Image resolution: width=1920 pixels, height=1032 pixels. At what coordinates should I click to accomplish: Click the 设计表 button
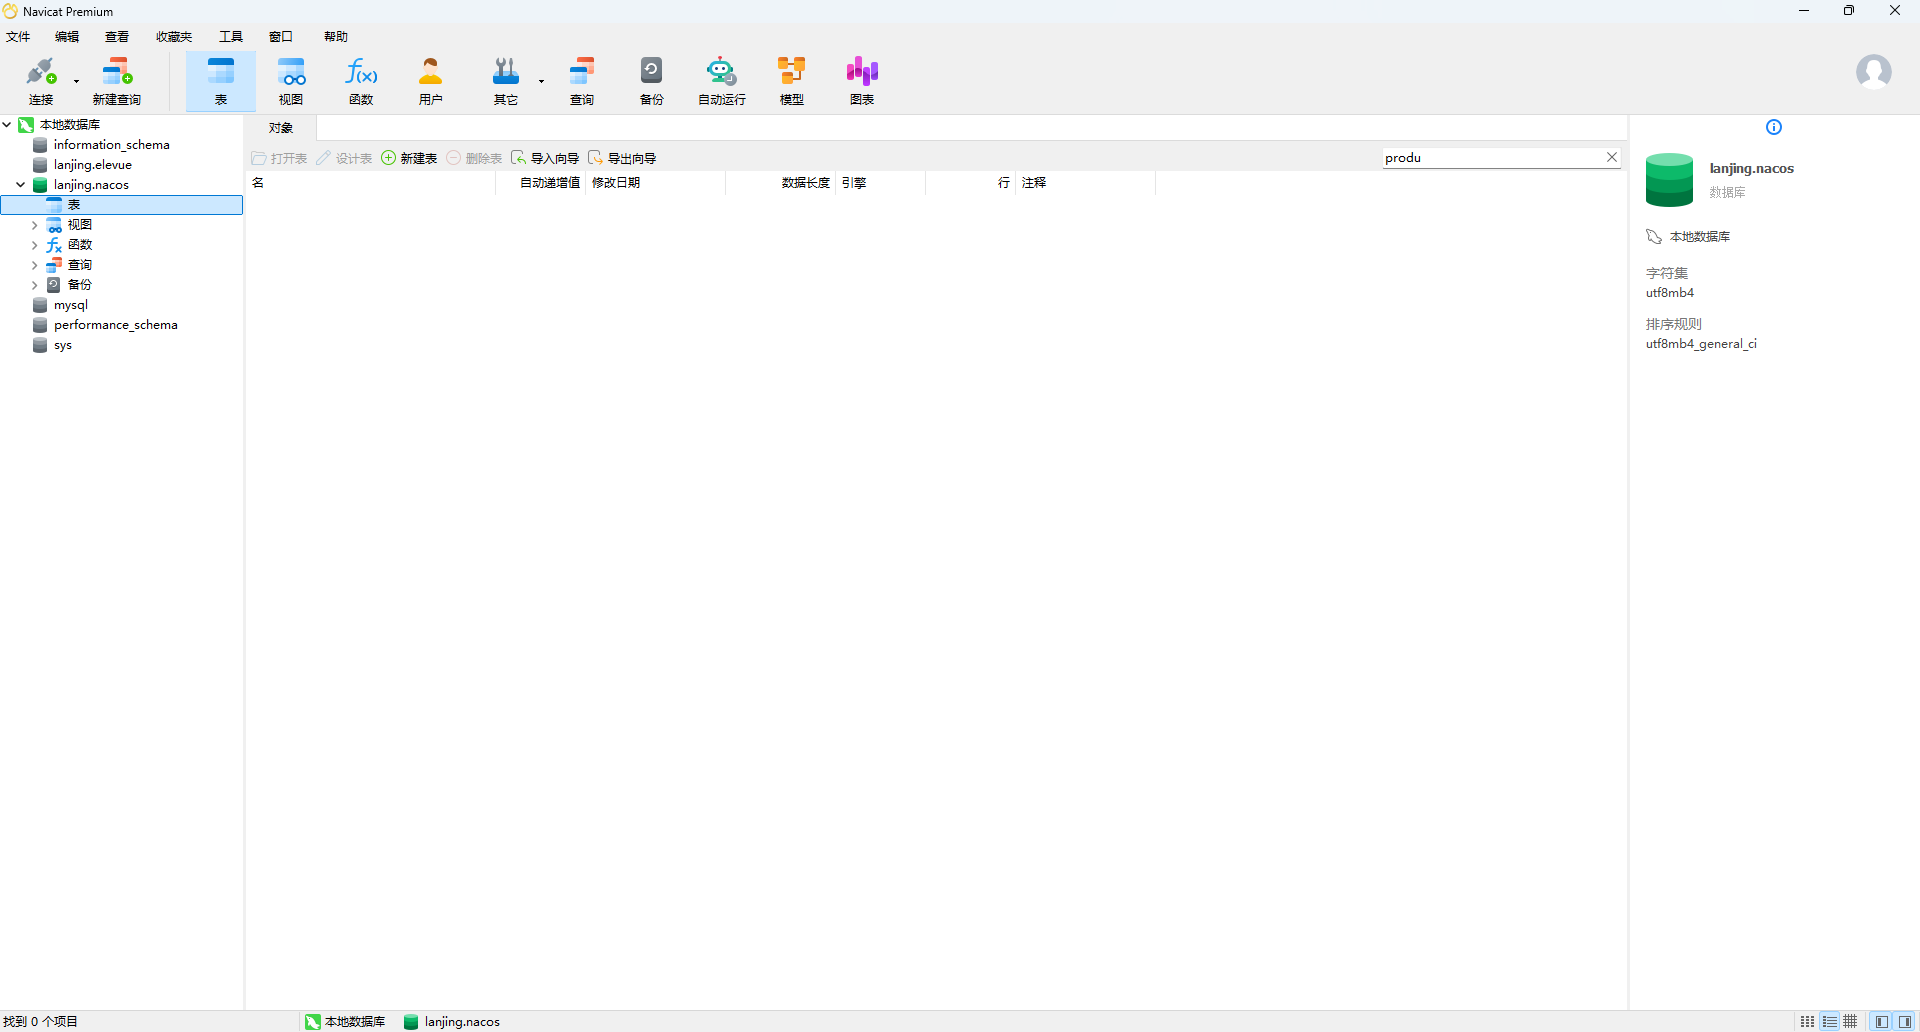click(x=344, y=158)
